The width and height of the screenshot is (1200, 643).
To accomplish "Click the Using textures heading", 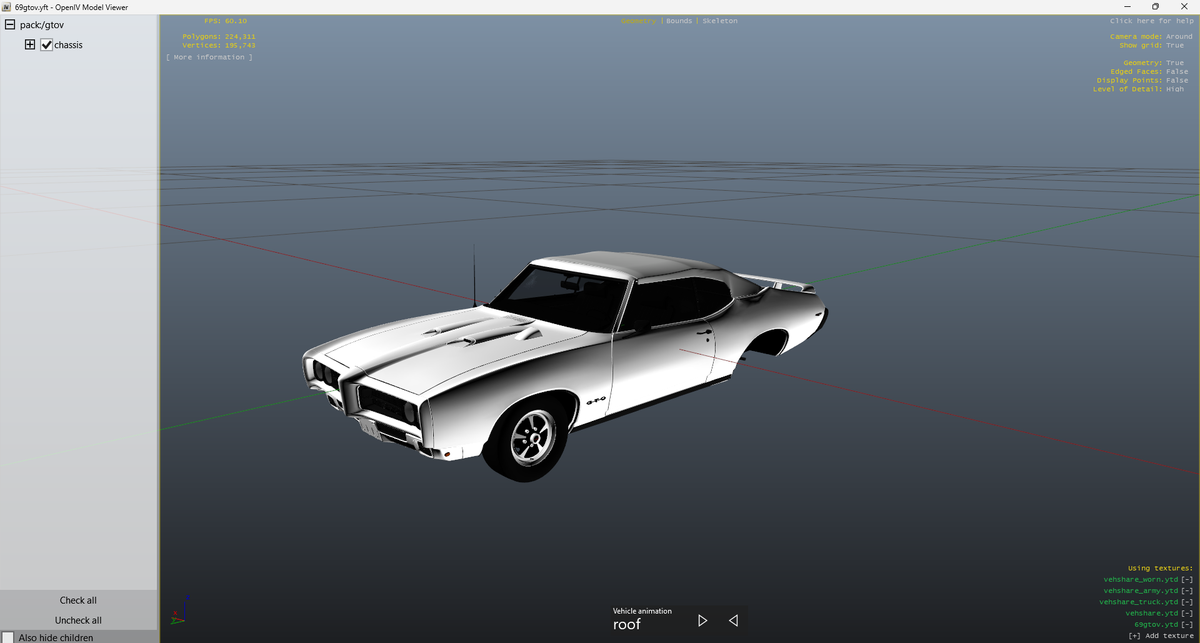I will 1160,568.
